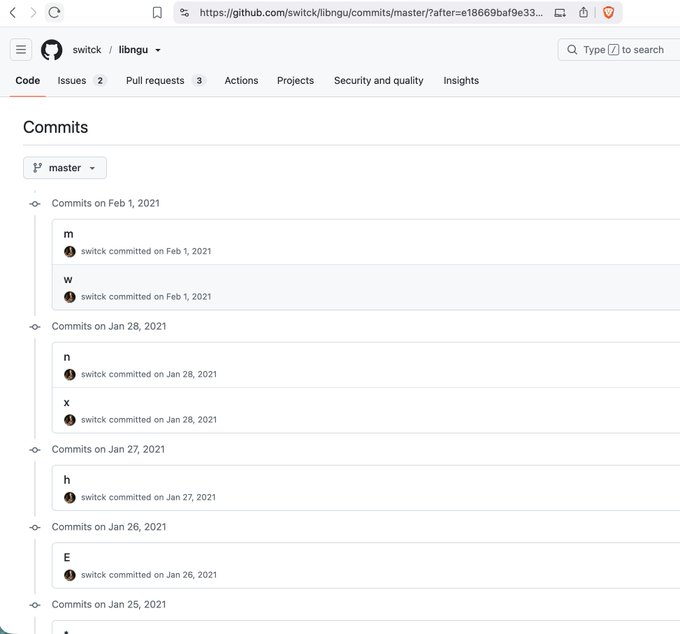
Task: Click 'Commits on Jan 27, 2021' heading
Action: 108,450
